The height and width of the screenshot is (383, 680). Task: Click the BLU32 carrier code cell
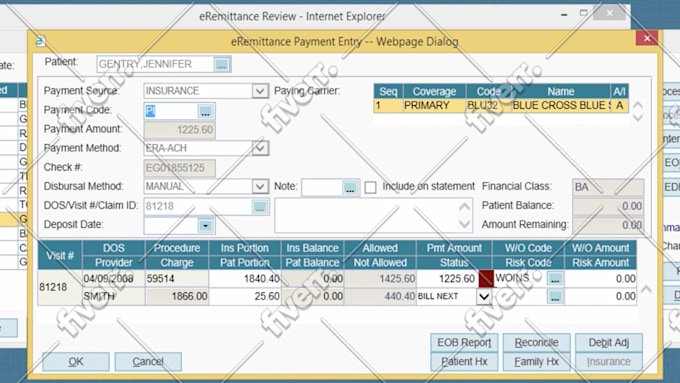(488, 105)
